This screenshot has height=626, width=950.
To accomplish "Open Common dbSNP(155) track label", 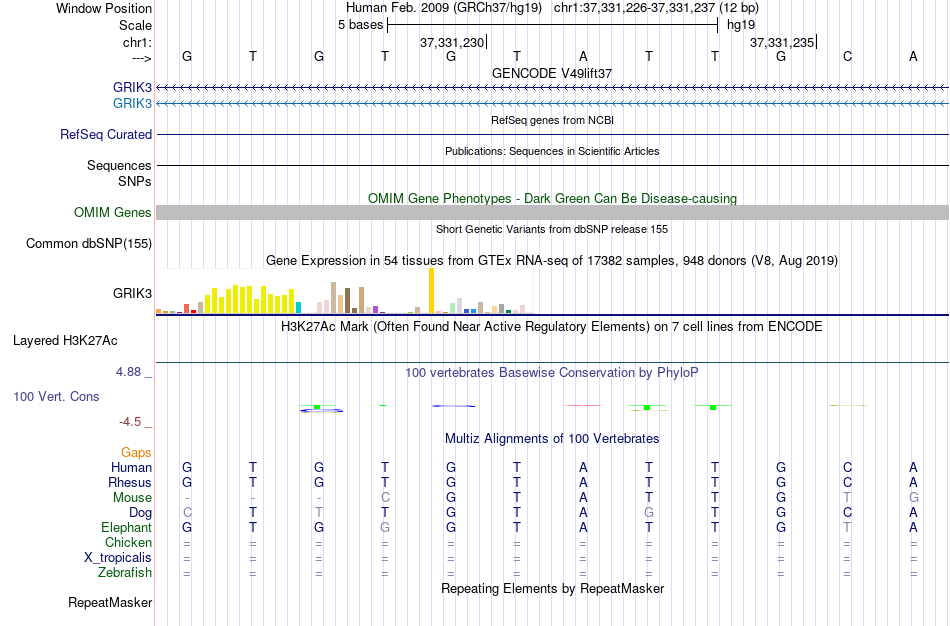I will (89, 244).
